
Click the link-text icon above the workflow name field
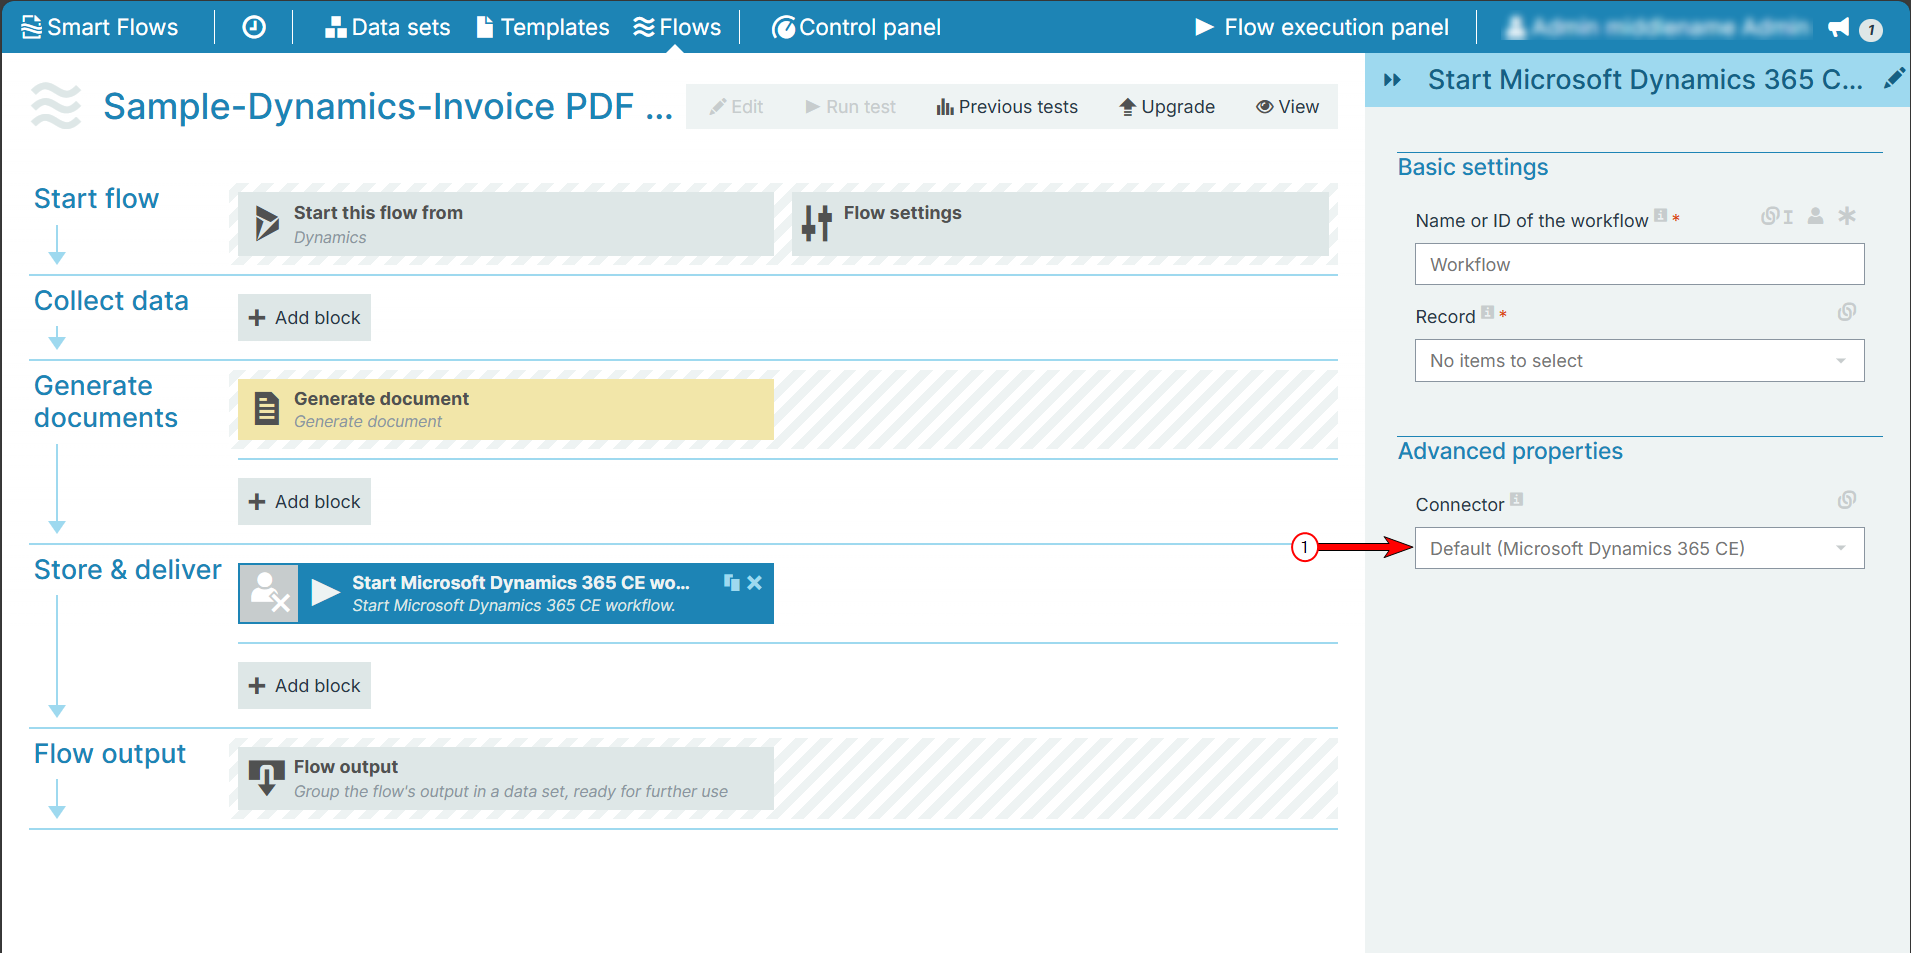click(x=1777, y=216)
